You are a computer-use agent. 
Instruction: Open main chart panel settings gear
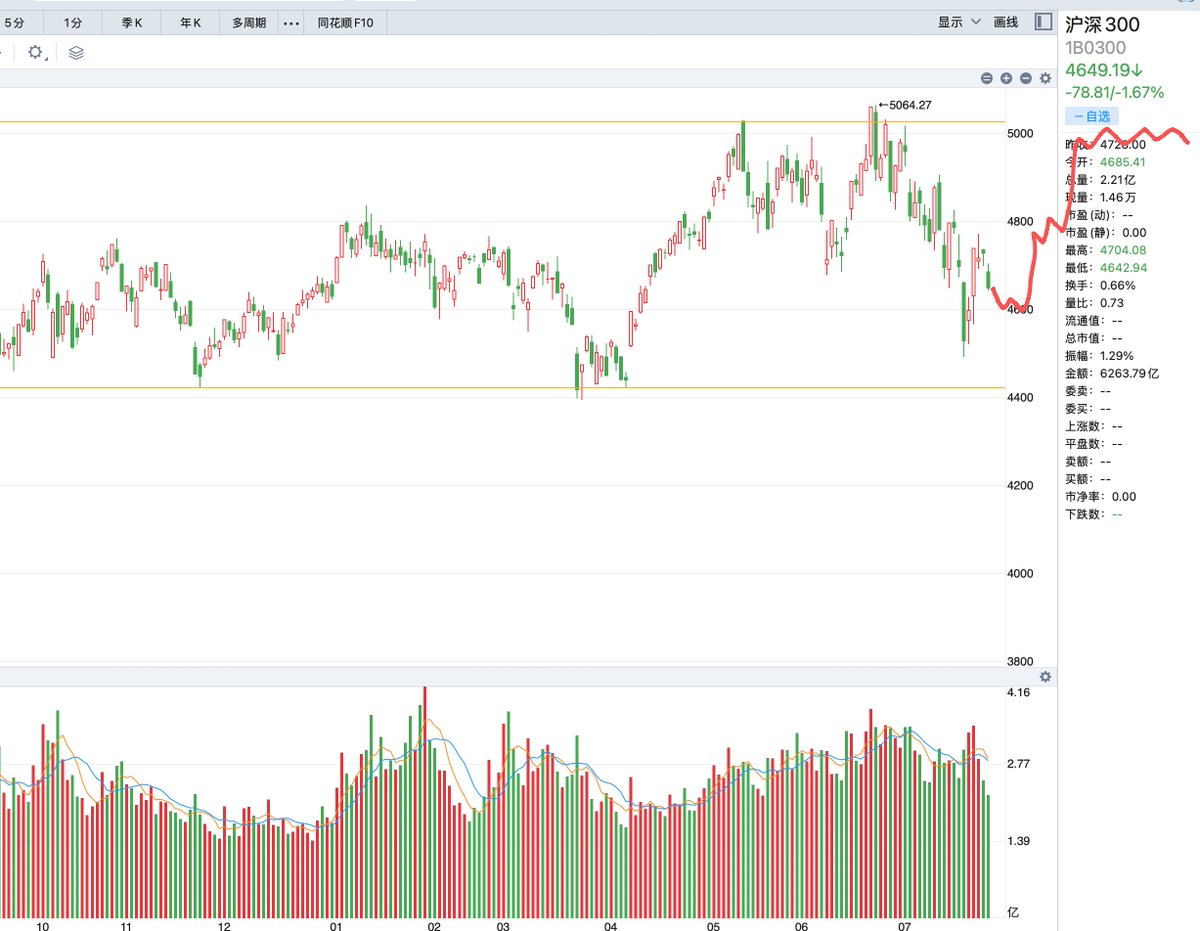pyautogui.click(x=1046, y=78)
